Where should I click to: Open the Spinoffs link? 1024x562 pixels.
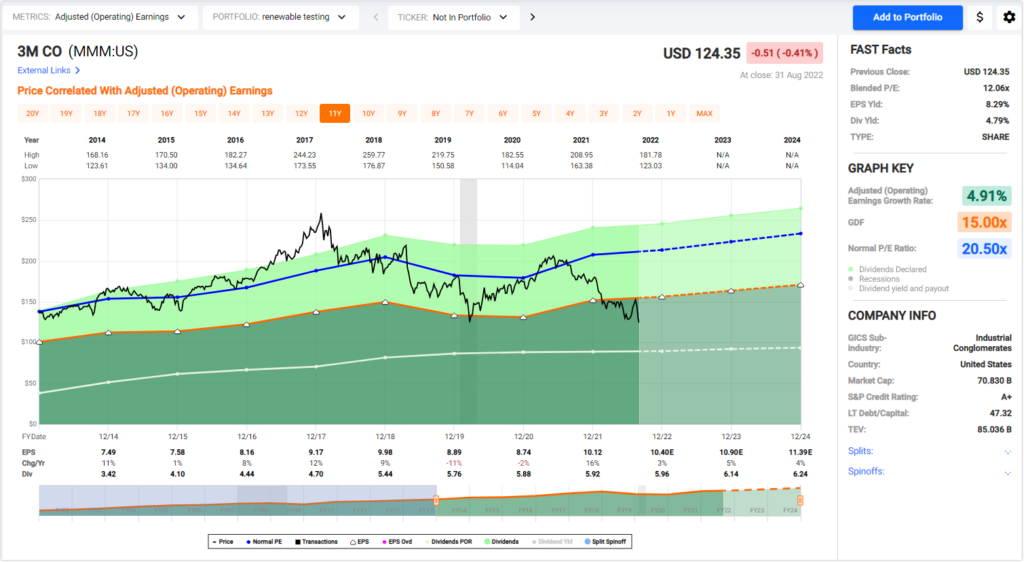click(x=866, y=471)
